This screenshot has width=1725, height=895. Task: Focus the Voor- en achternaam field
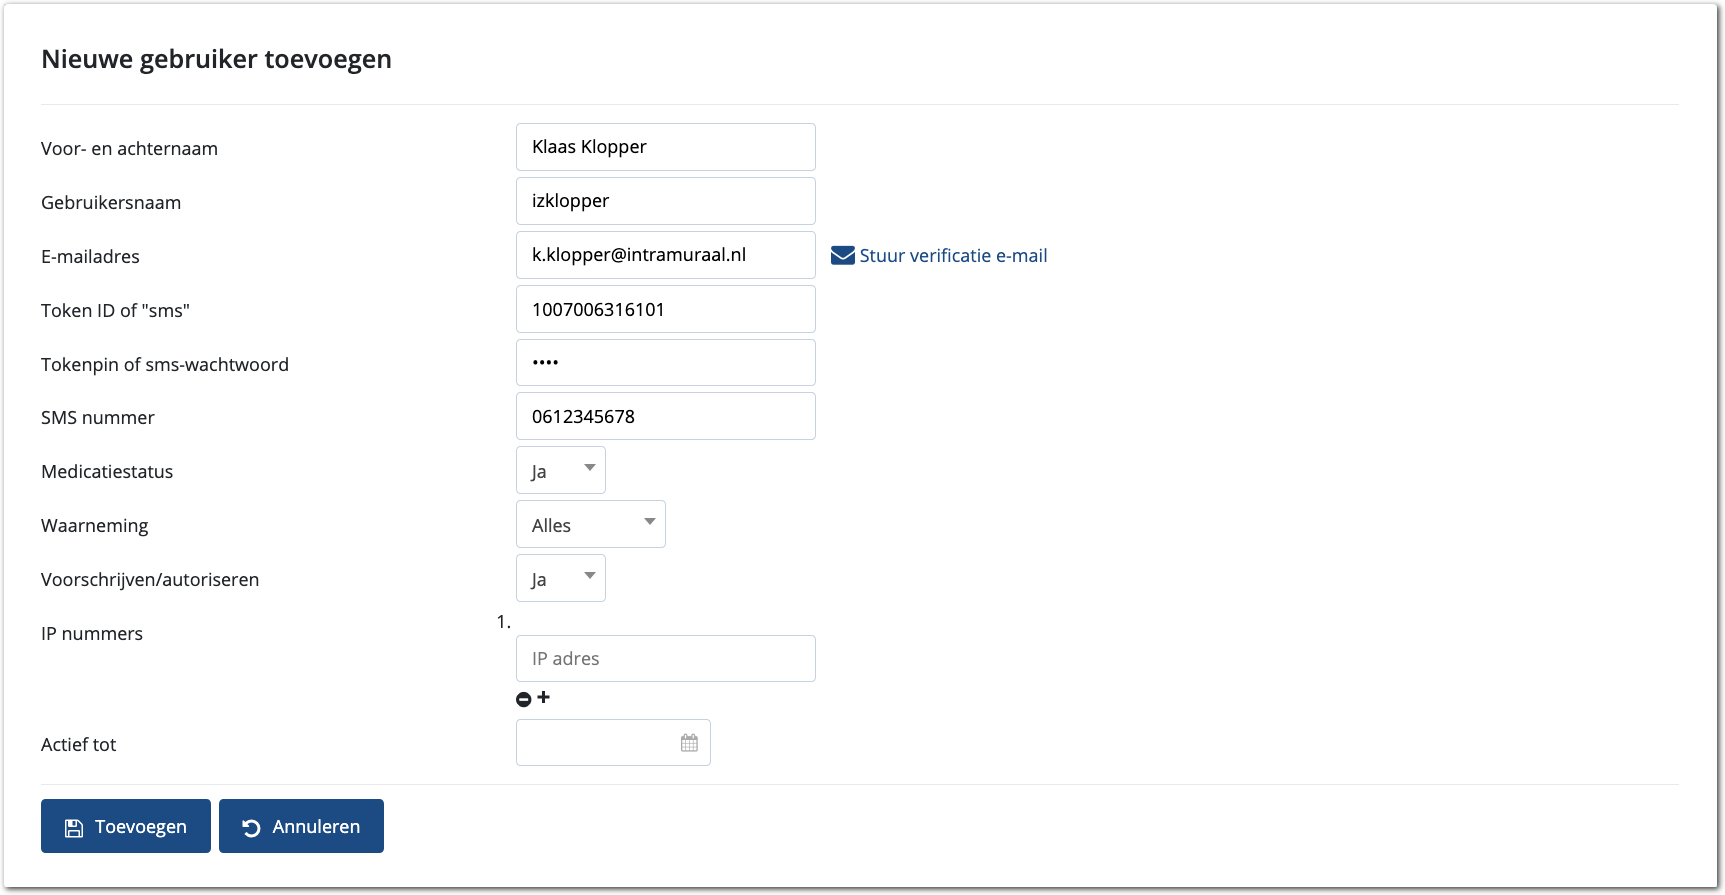pos(665,147)
